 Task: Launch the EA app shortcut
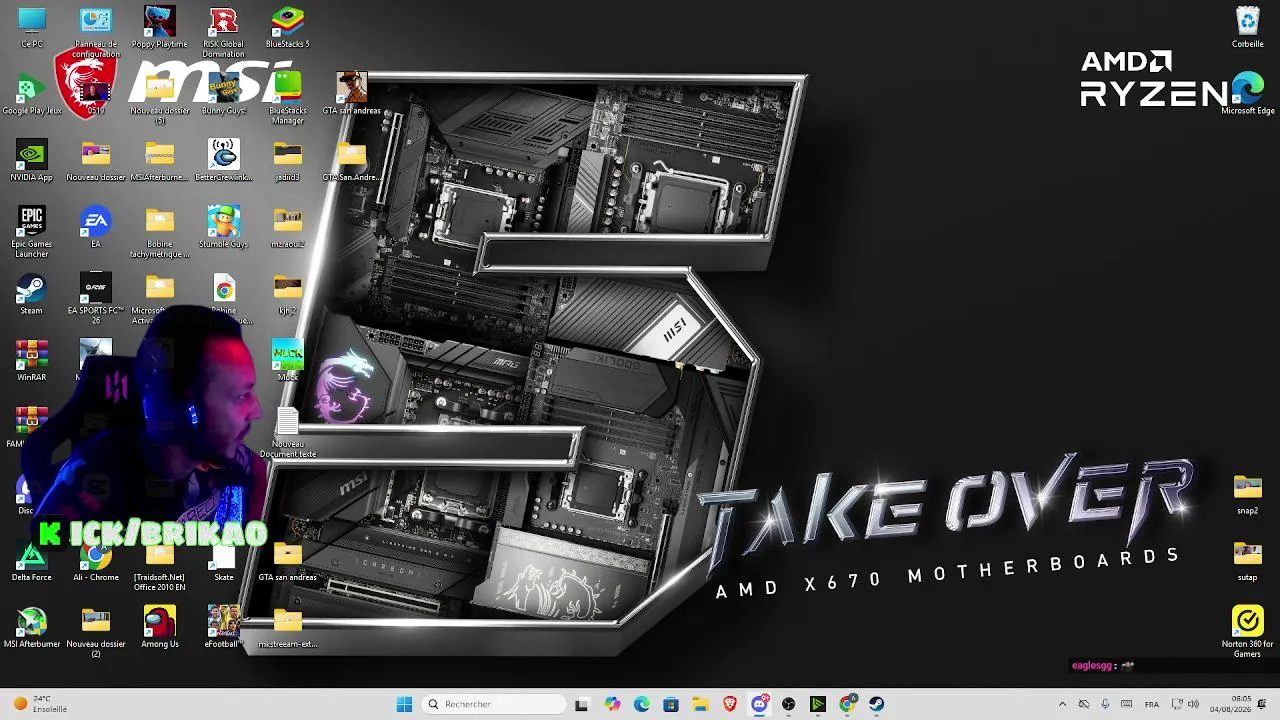[x=96, y=228]
